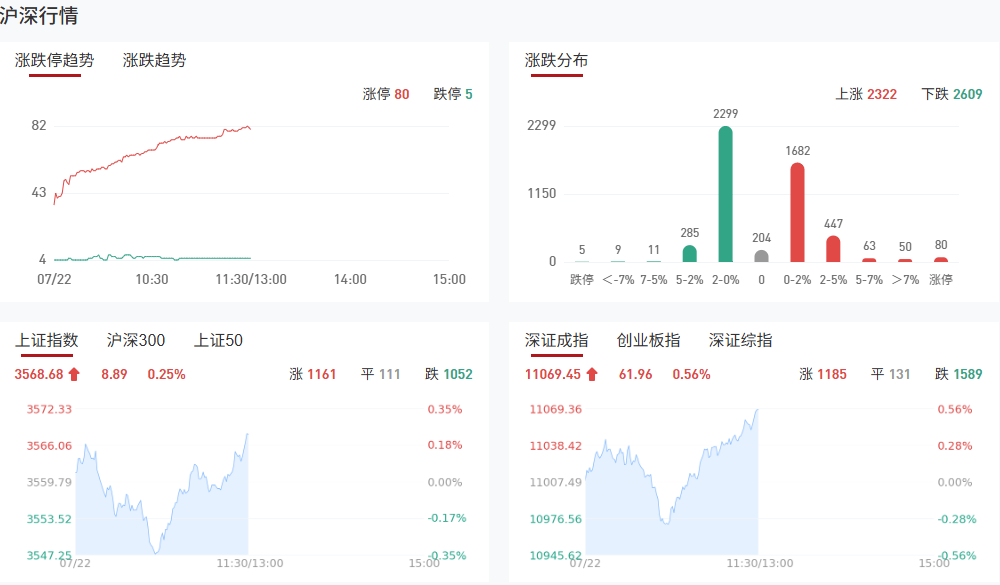Select the 涨跌停趋势 tab
Image resolution: width=1000 pixels, height=585 pixels.
[x=55, y=60]
